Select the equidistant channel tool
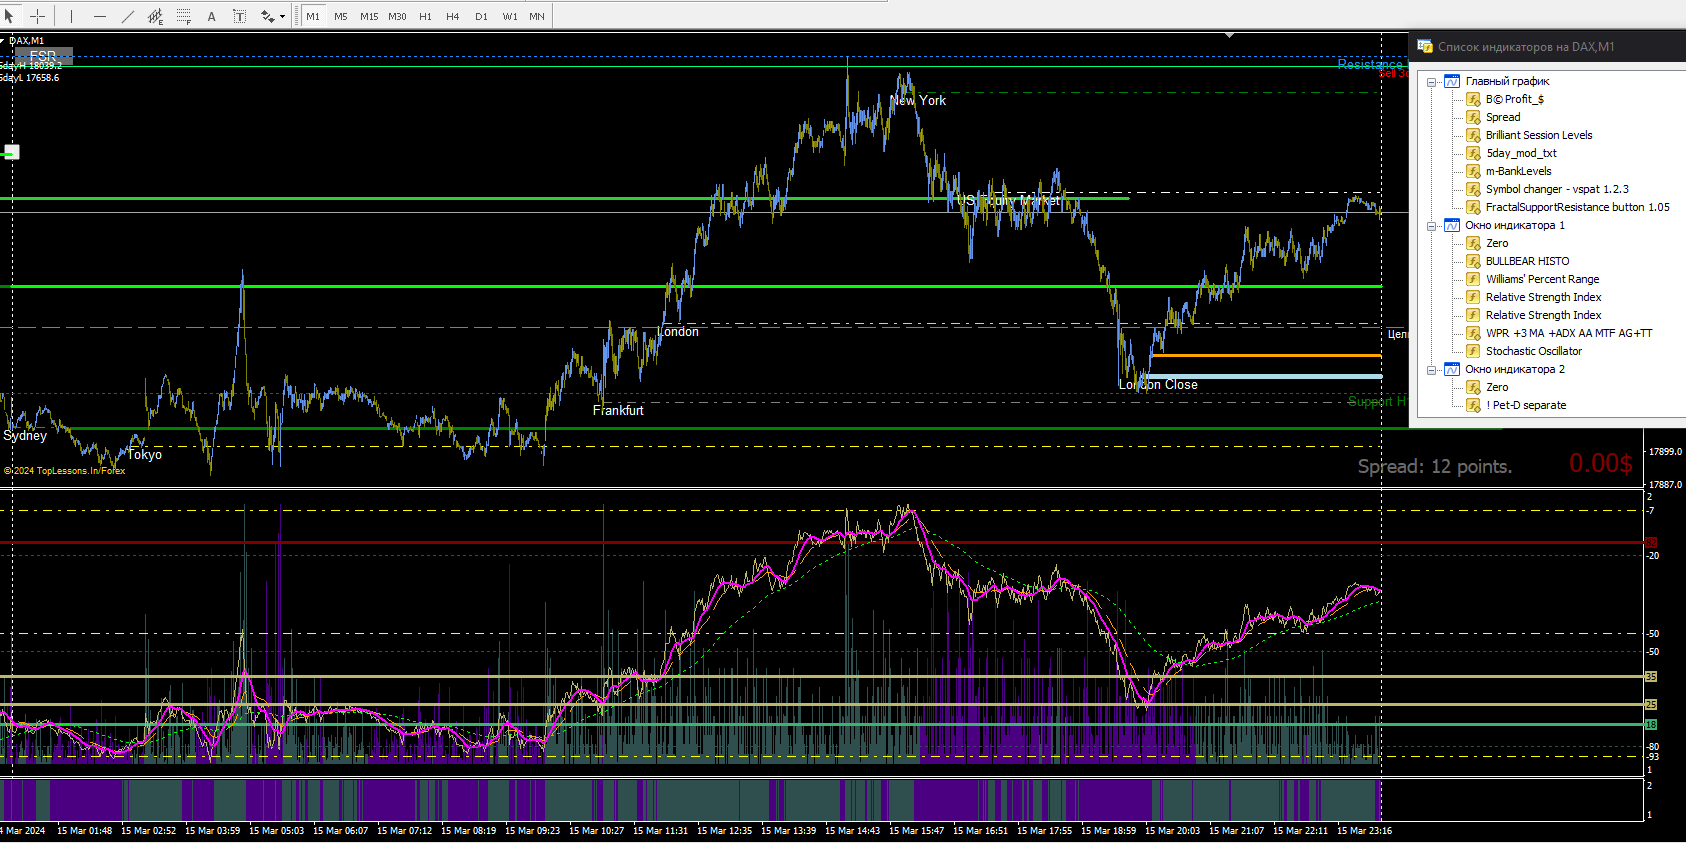The height and width of the screenshot is (844, 1686). pyautogui.click(x=155, y=16)
